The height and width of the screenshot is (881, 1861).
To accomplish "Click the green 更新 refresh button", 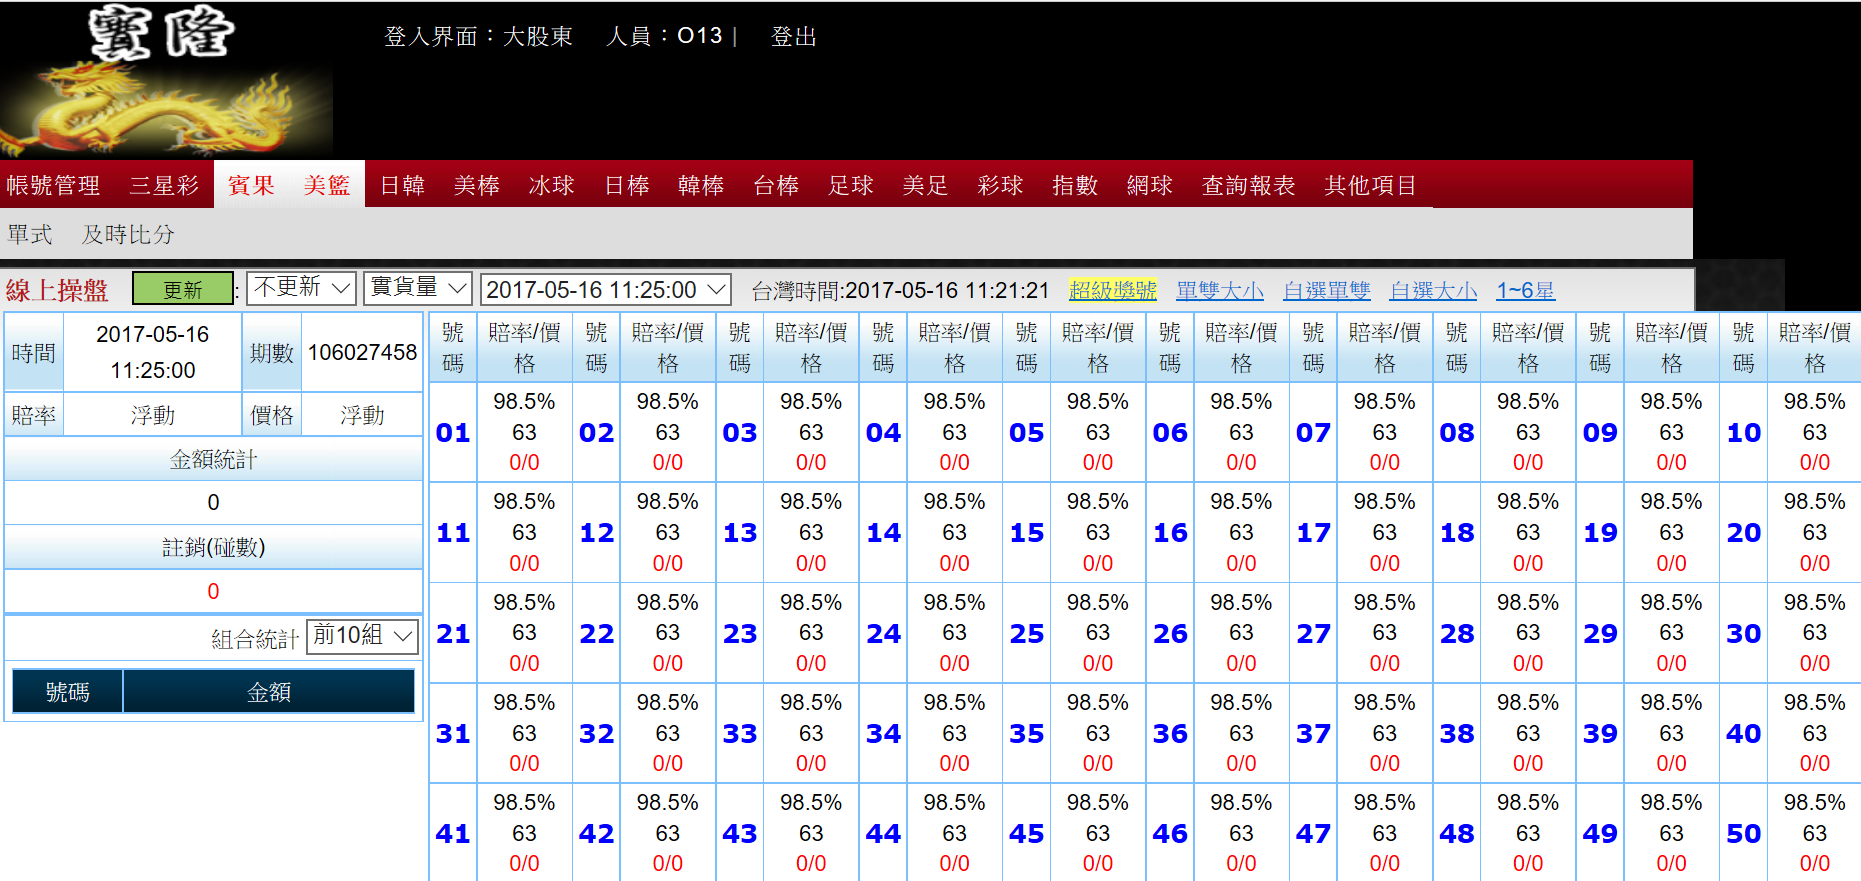I will 183,289.
